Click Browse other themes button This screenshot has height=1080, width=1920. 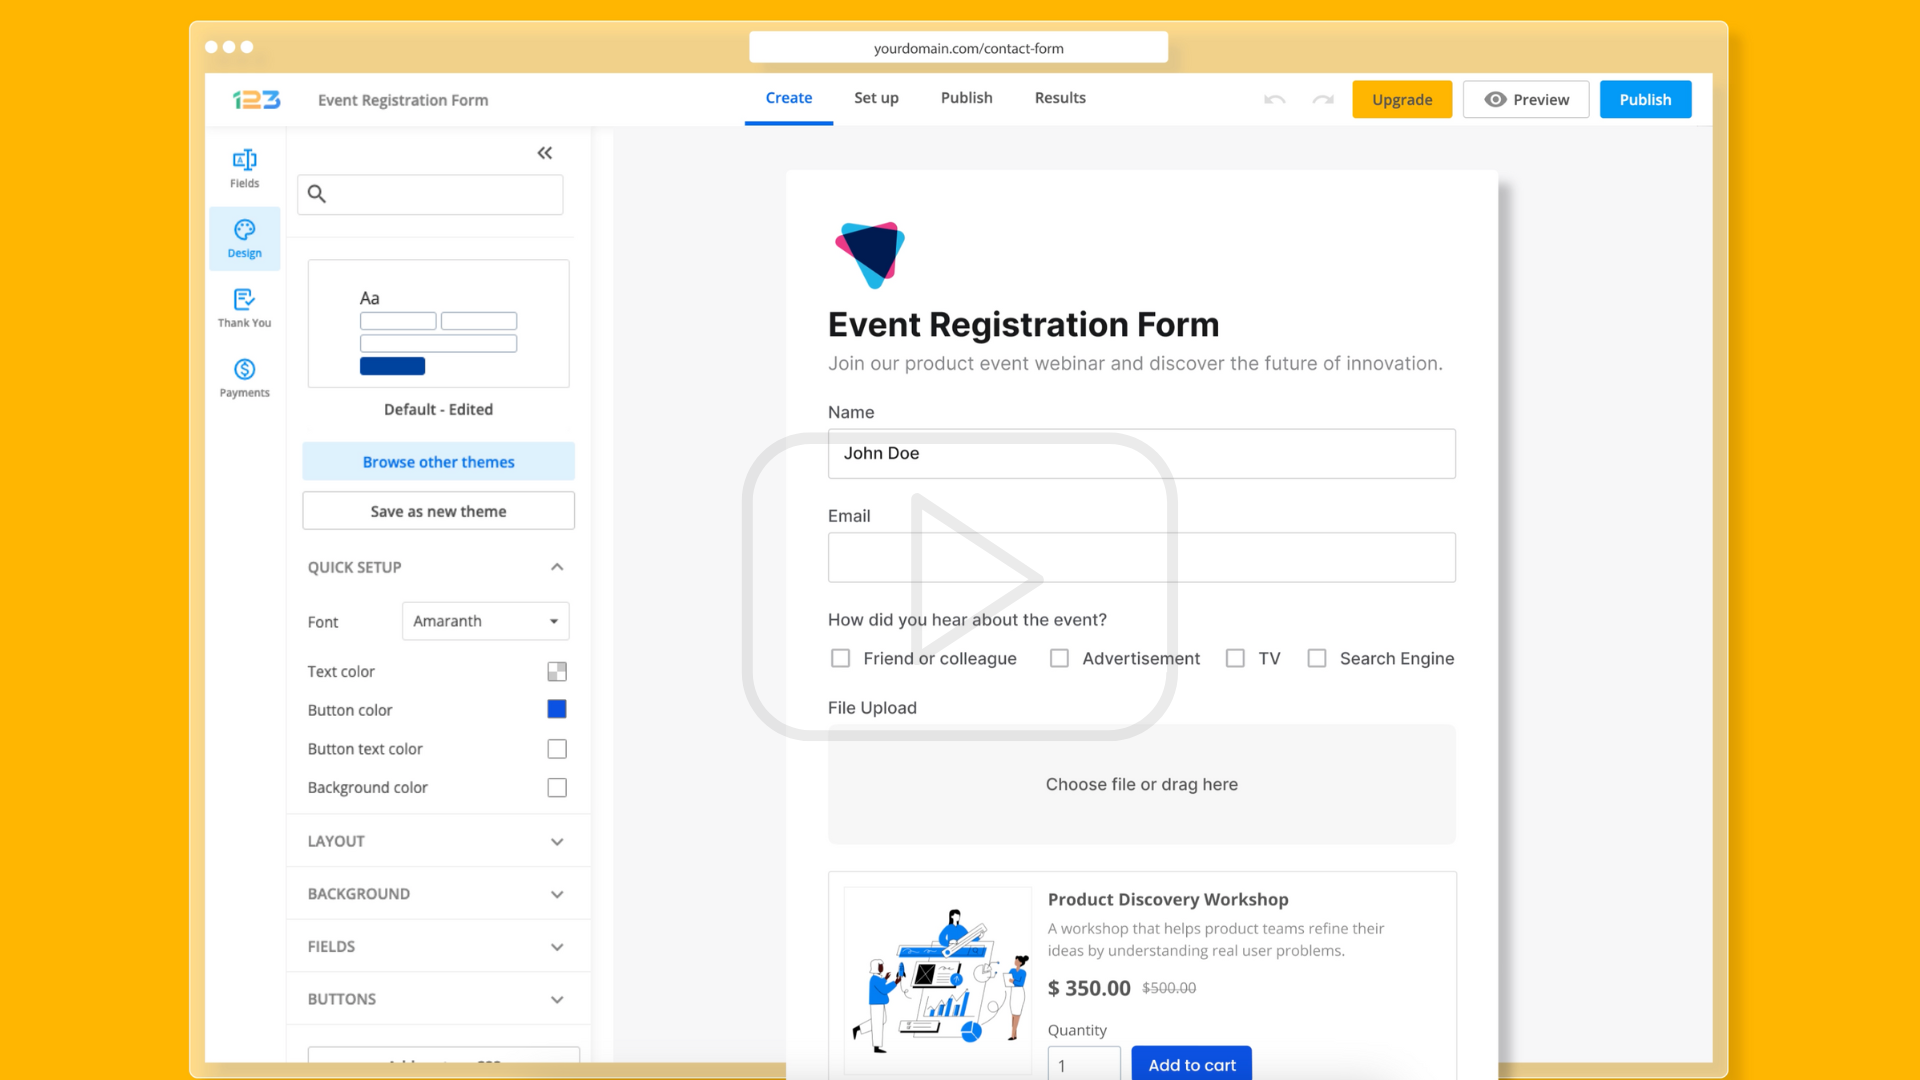tap(438, 462)
